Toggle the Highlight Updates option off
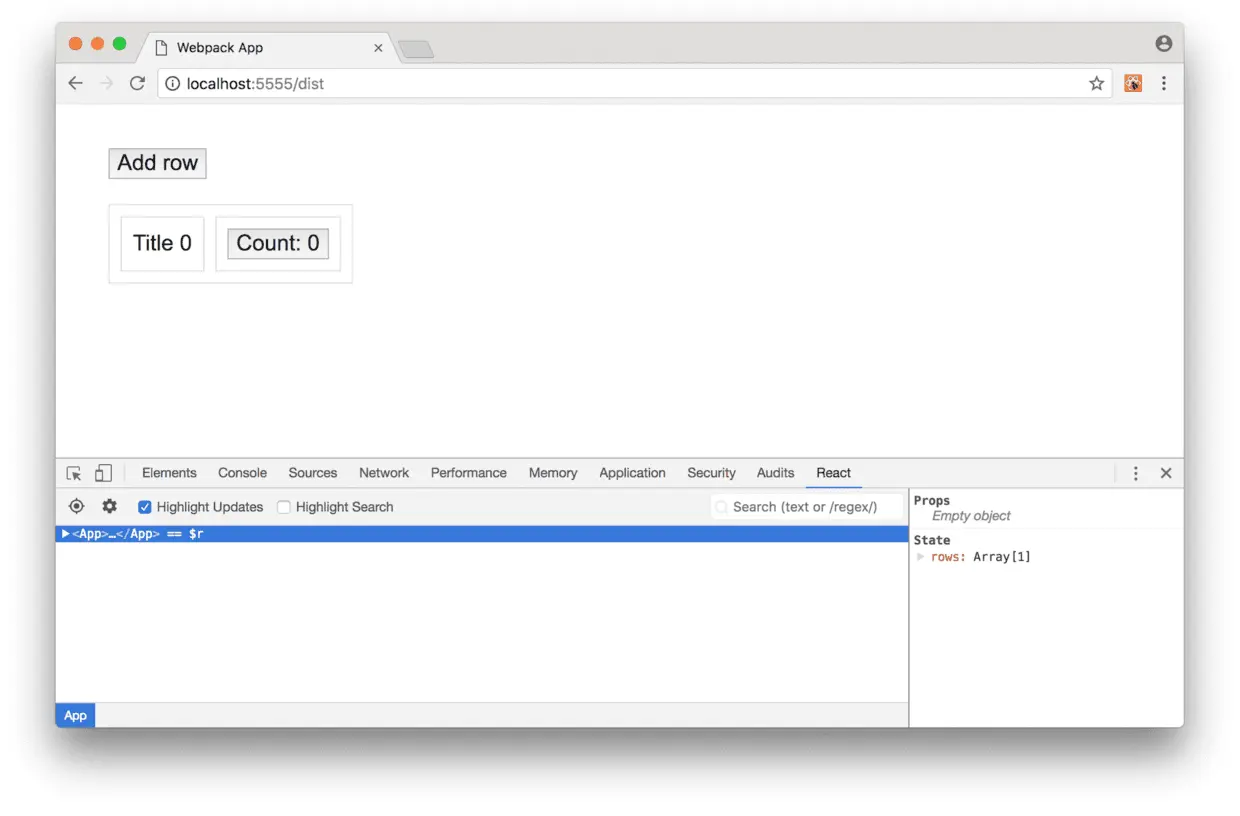Image resolution: width=1240 pixels, height=816 pixels. click(145, 506)
